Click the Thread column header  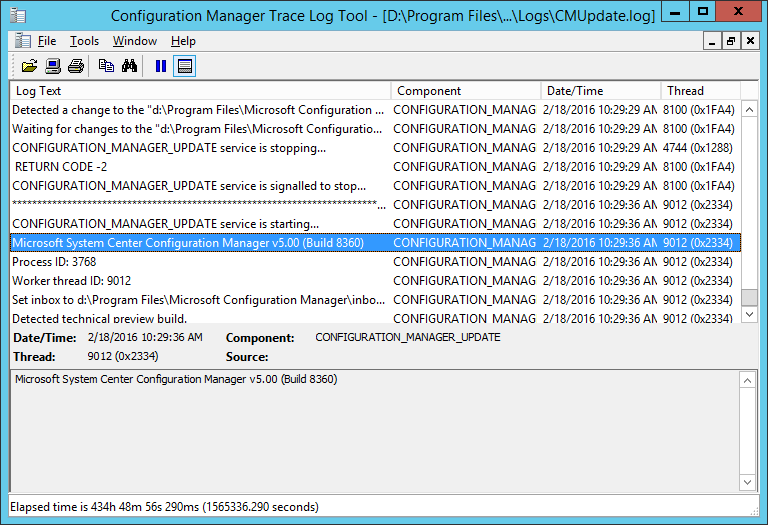tap(701, 91)
